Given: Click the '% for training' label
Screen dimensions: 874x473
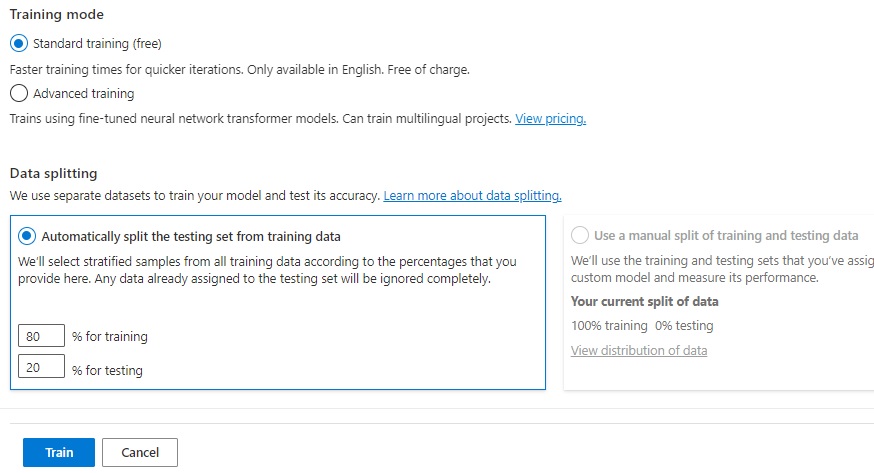Looking at the screenshot, I should 110,338.
